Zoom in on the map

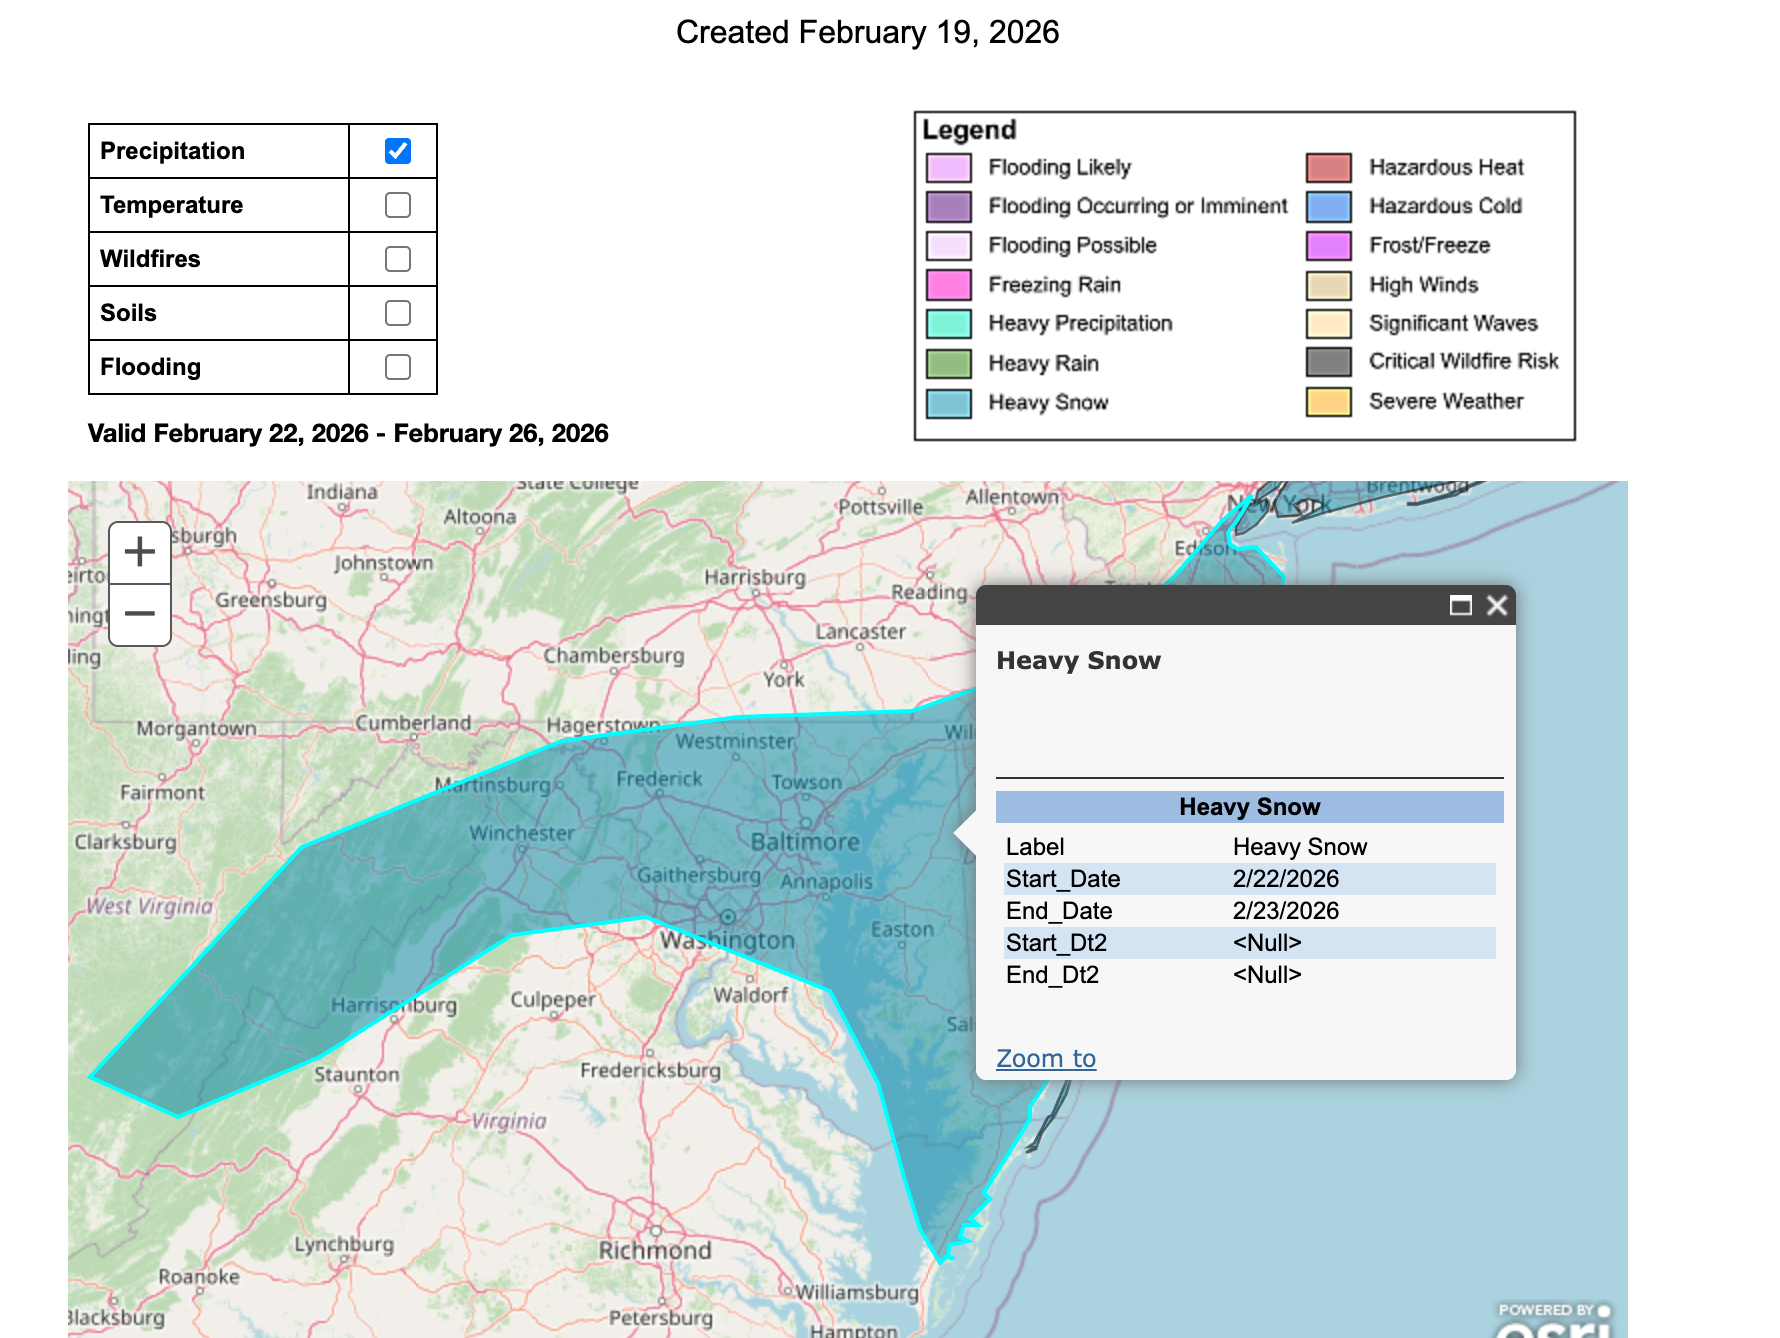[x=140, y=552]
